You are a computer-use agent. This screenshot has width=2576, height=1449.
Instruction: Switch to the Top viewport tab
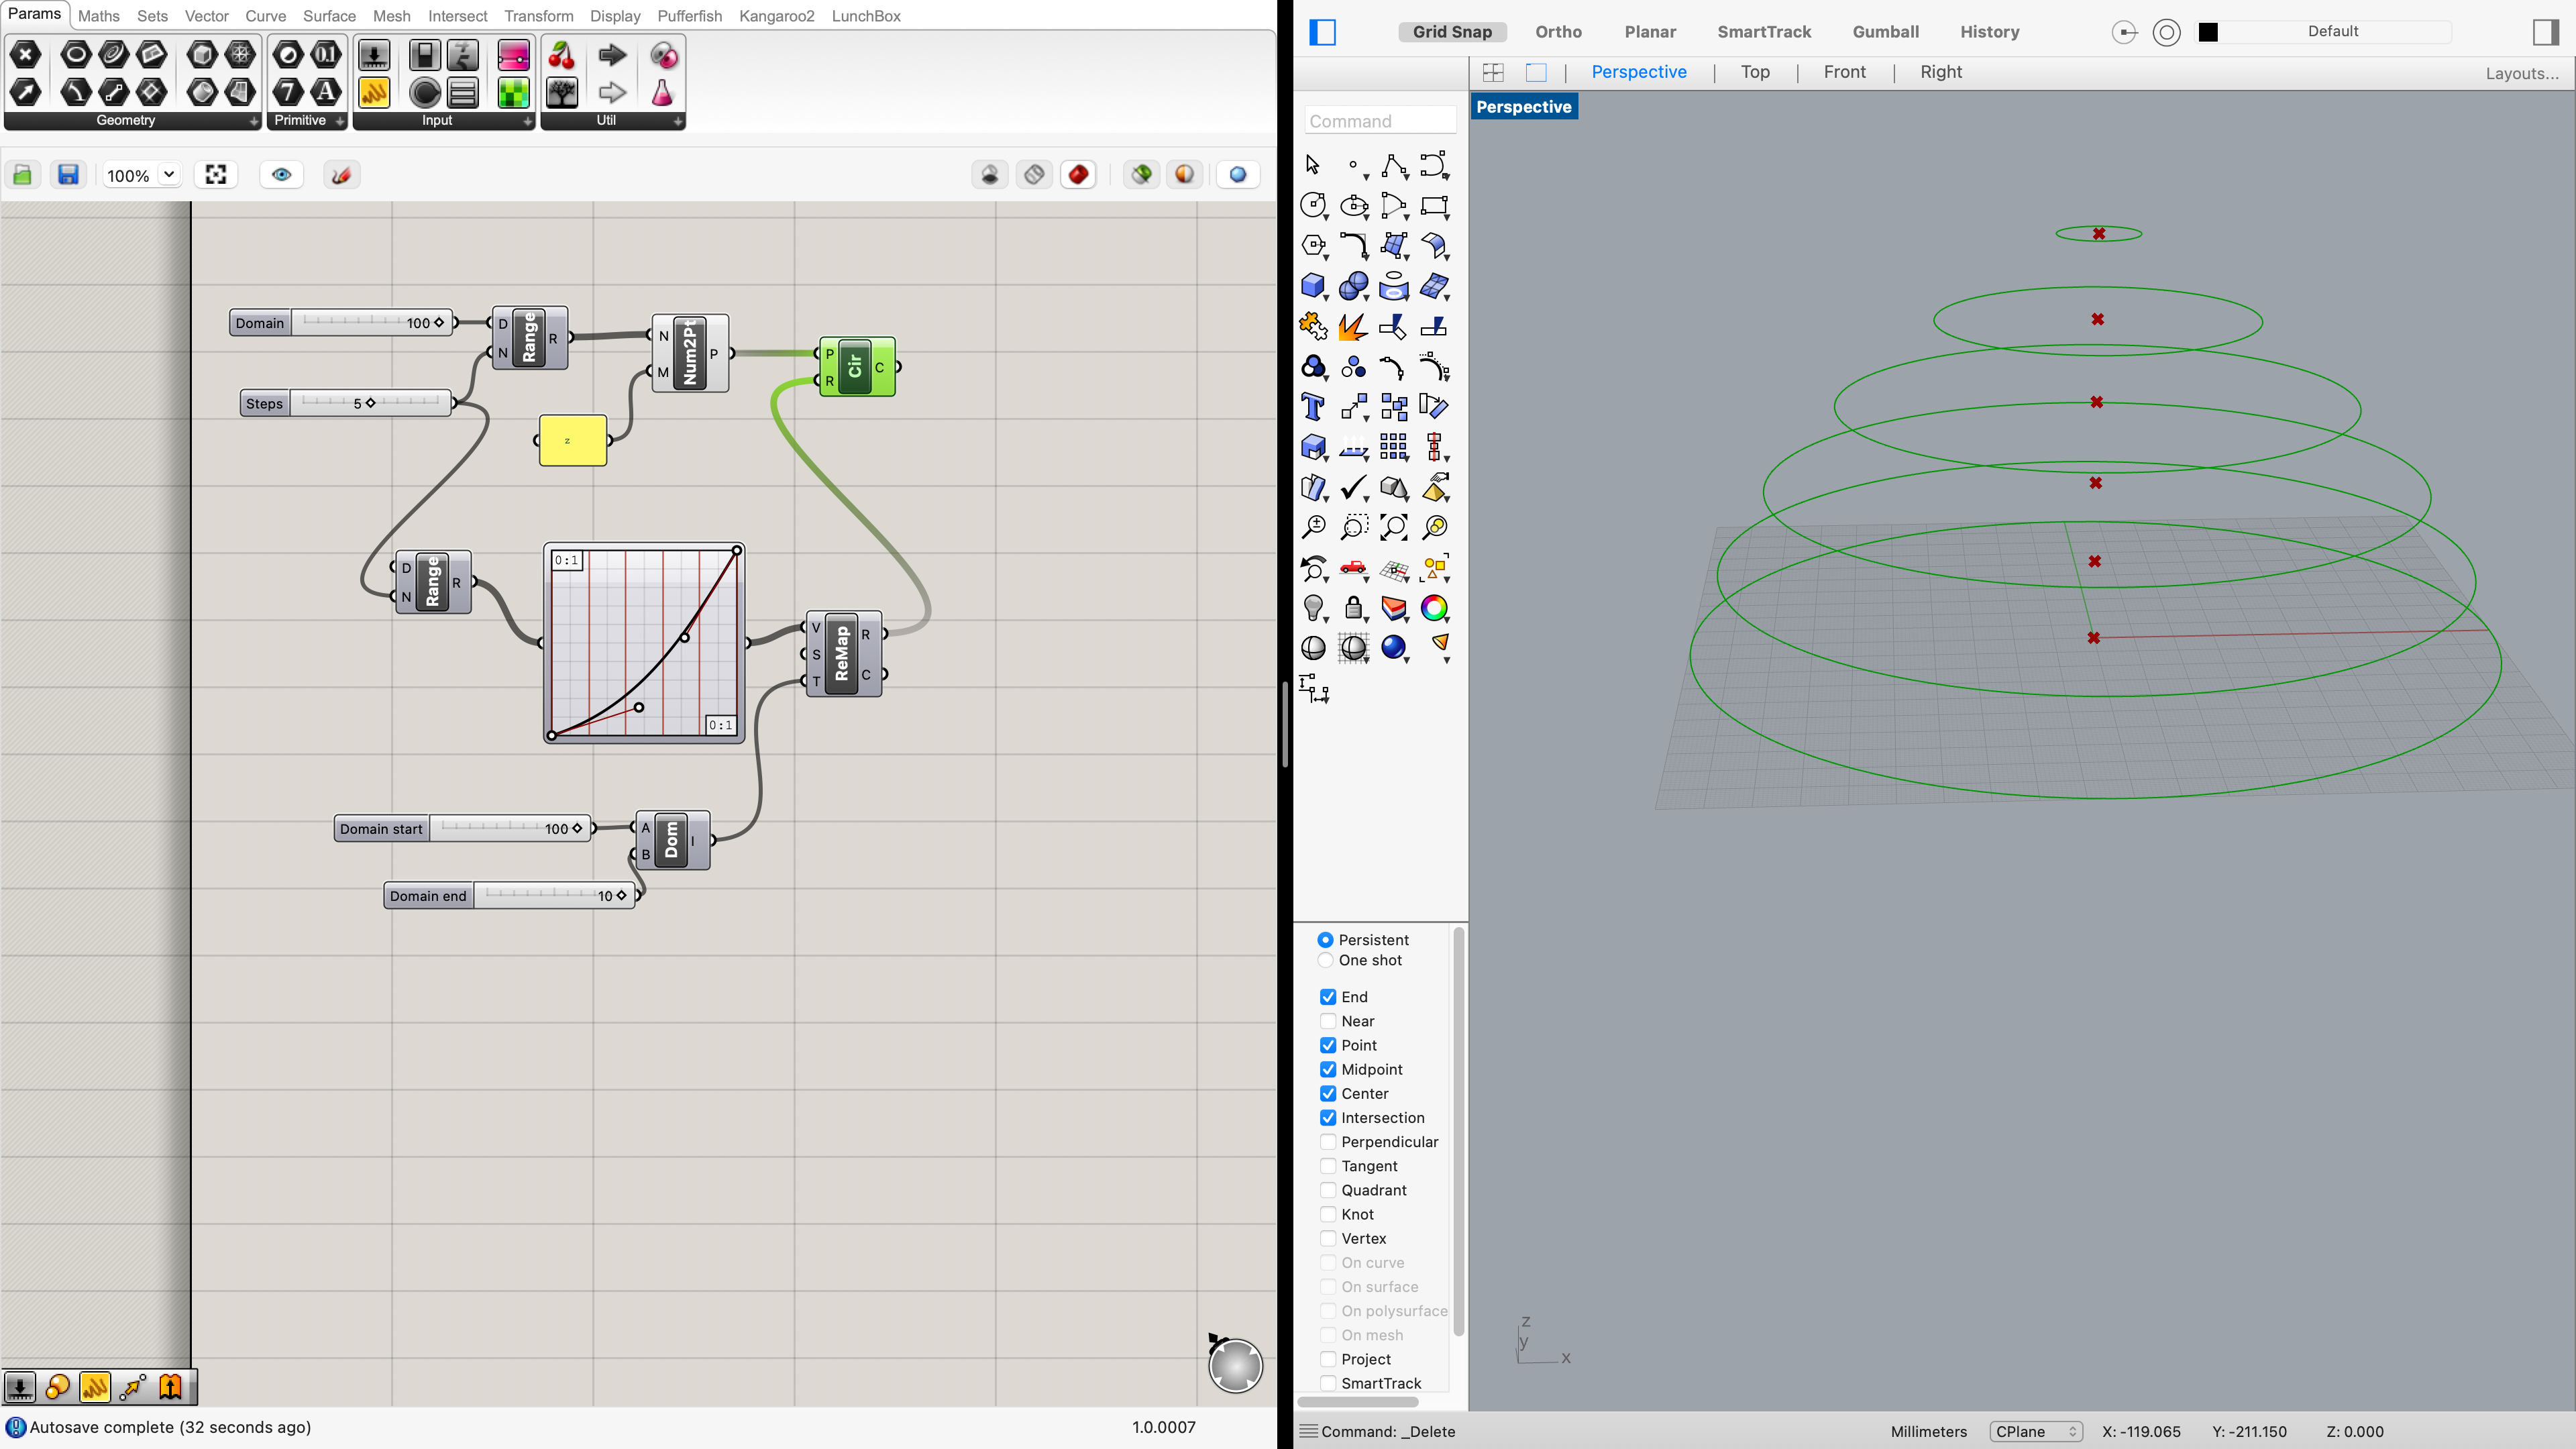[1754, 72]
